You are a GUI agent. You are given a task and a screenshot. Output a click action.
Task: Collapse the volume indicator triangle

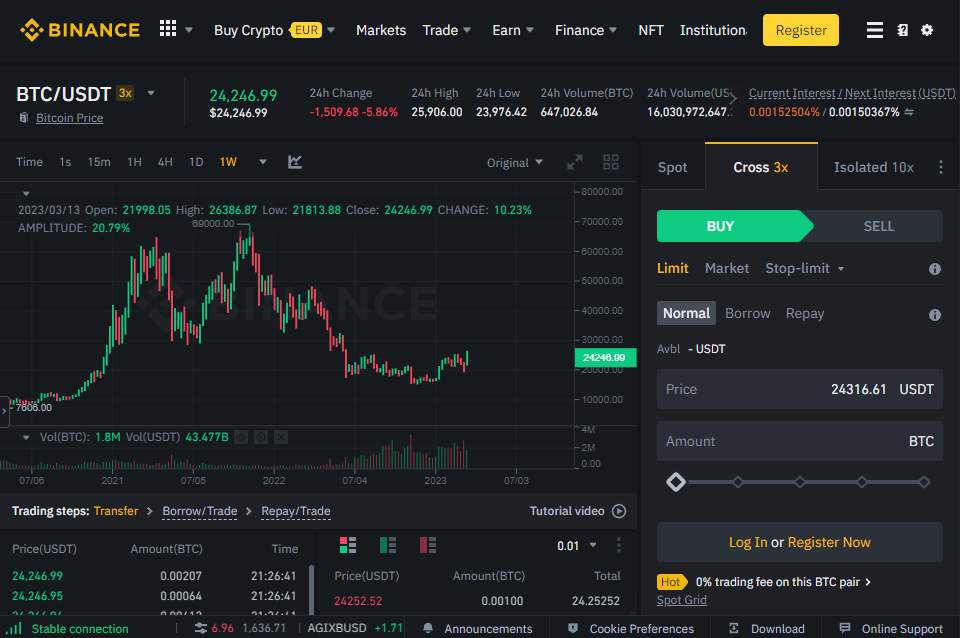pyautogui.click(x=26, y=437)
